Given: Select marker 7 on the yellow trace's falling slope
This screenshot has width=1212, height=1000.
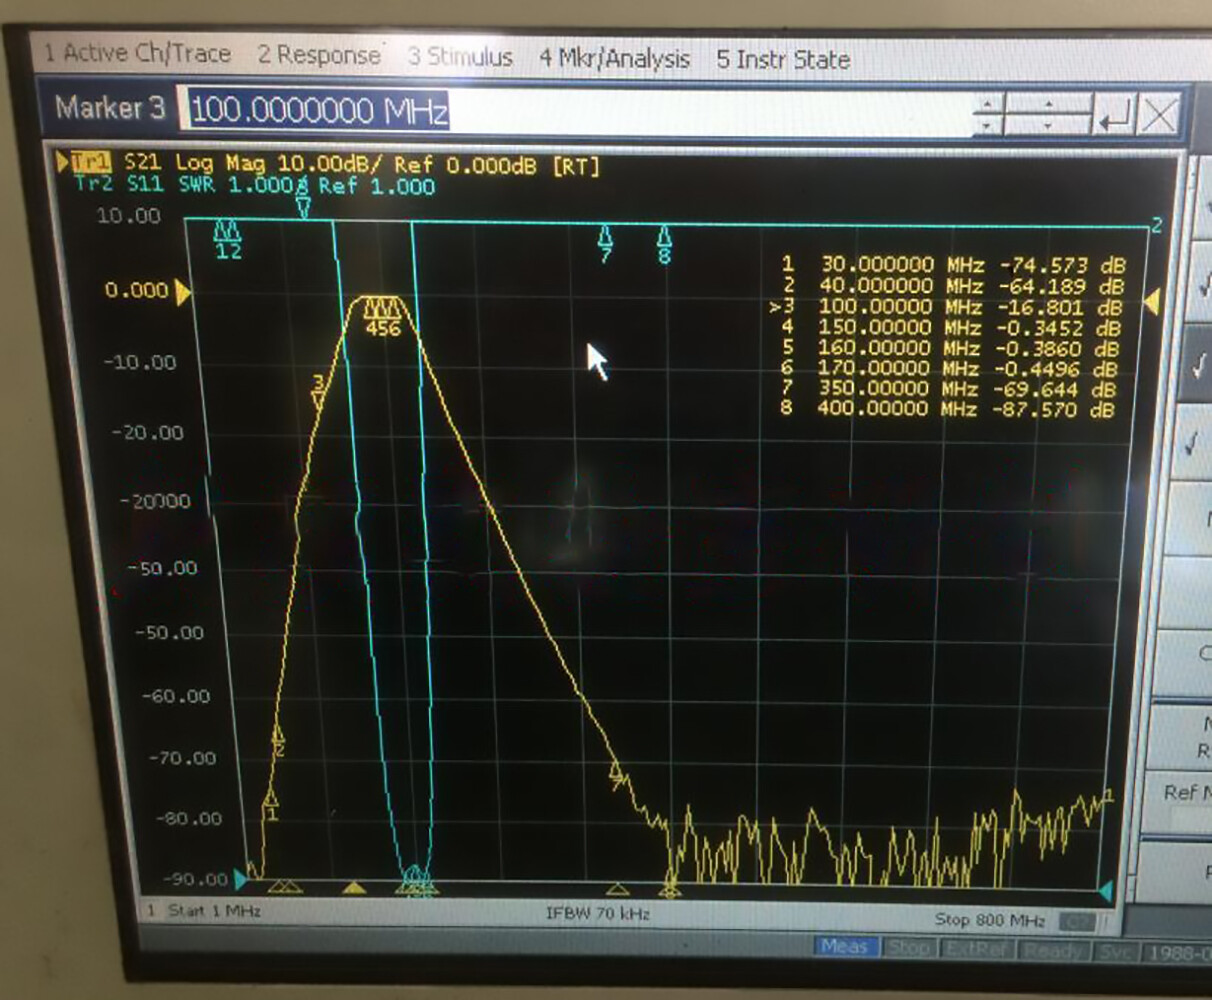Looking at the screenshot, I should click(x=616, y=775).
